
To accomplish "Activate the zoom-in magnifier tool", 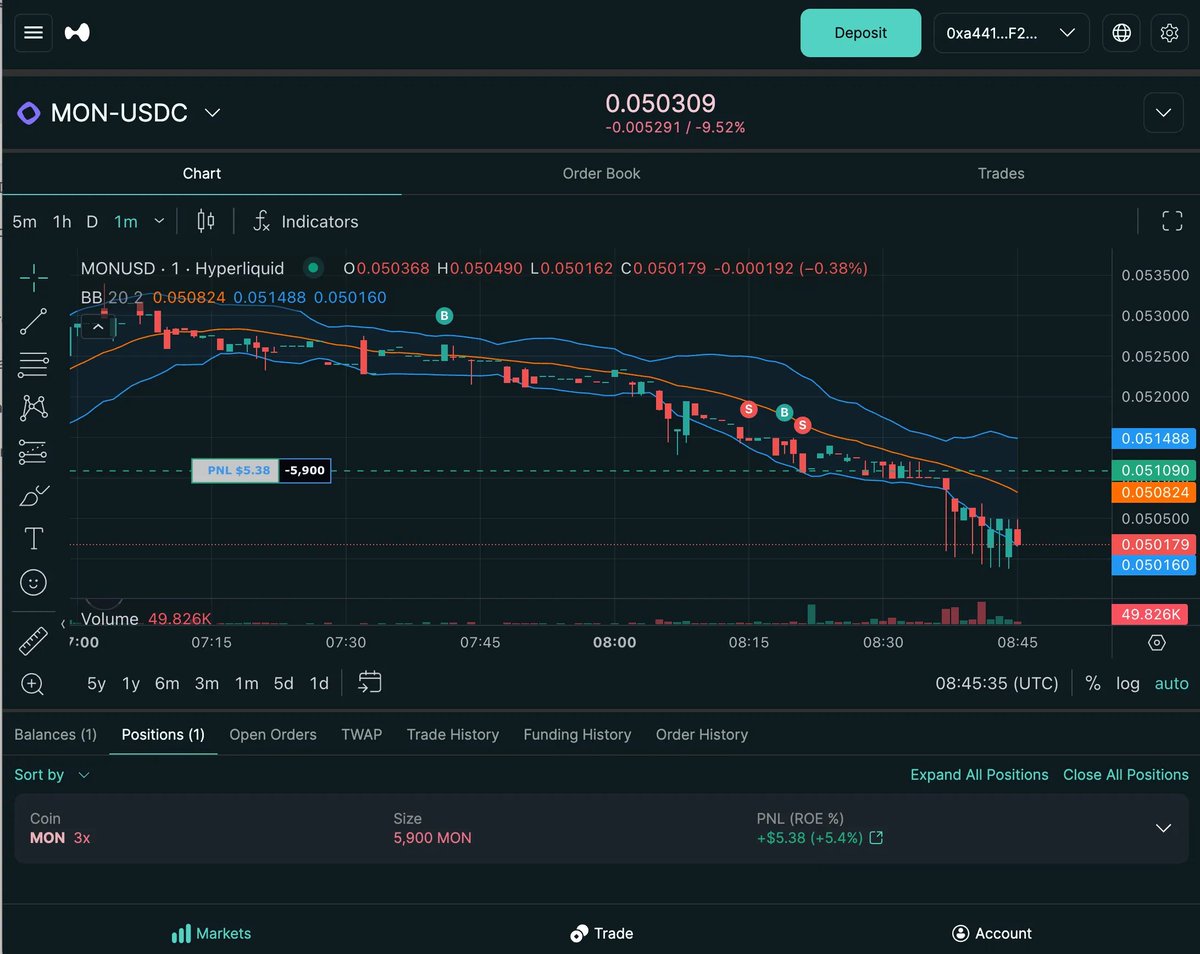I will (x=33, y=684).
